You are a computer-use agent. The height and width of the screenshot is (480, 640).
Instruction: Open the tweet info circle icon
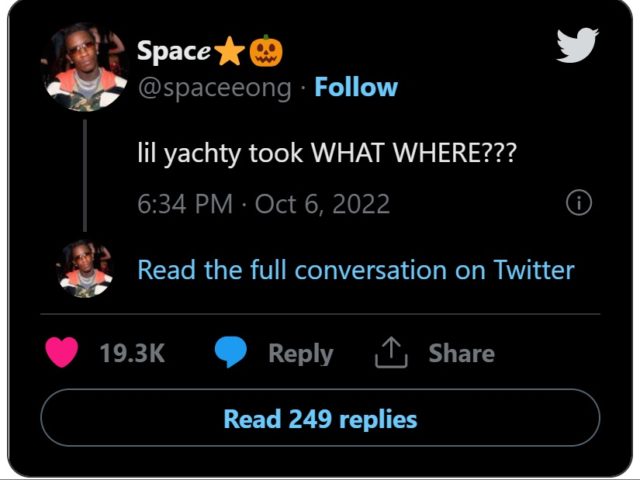point(578,204)
